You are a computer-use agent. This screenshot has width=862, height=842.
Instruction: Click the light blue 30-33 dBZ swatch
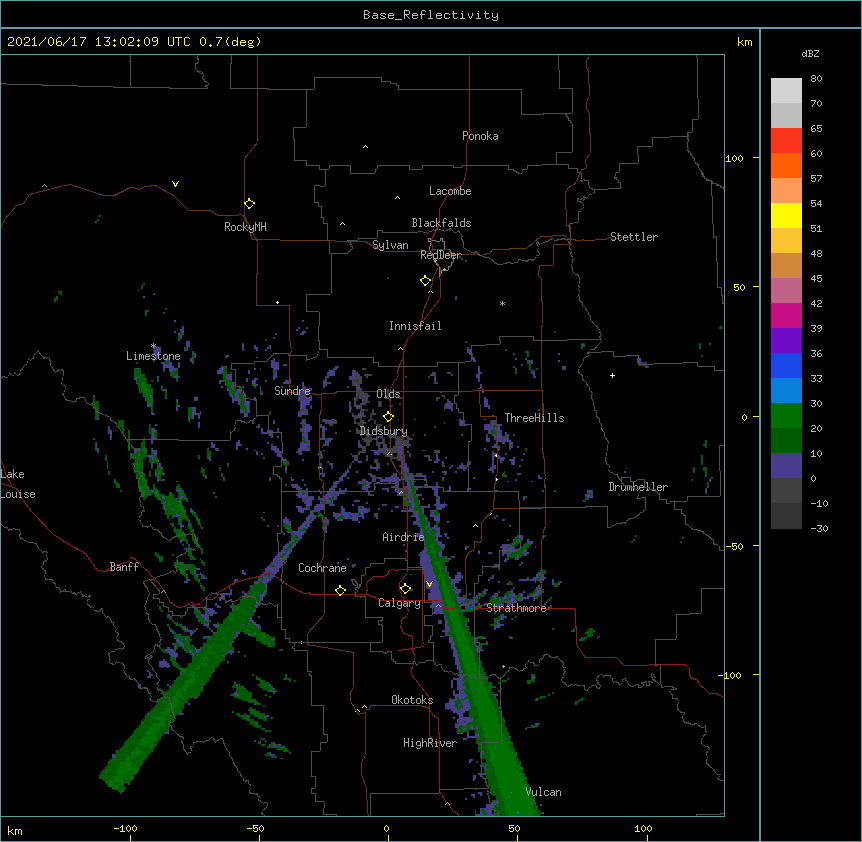pyautogui.click(x=786, y=390)
